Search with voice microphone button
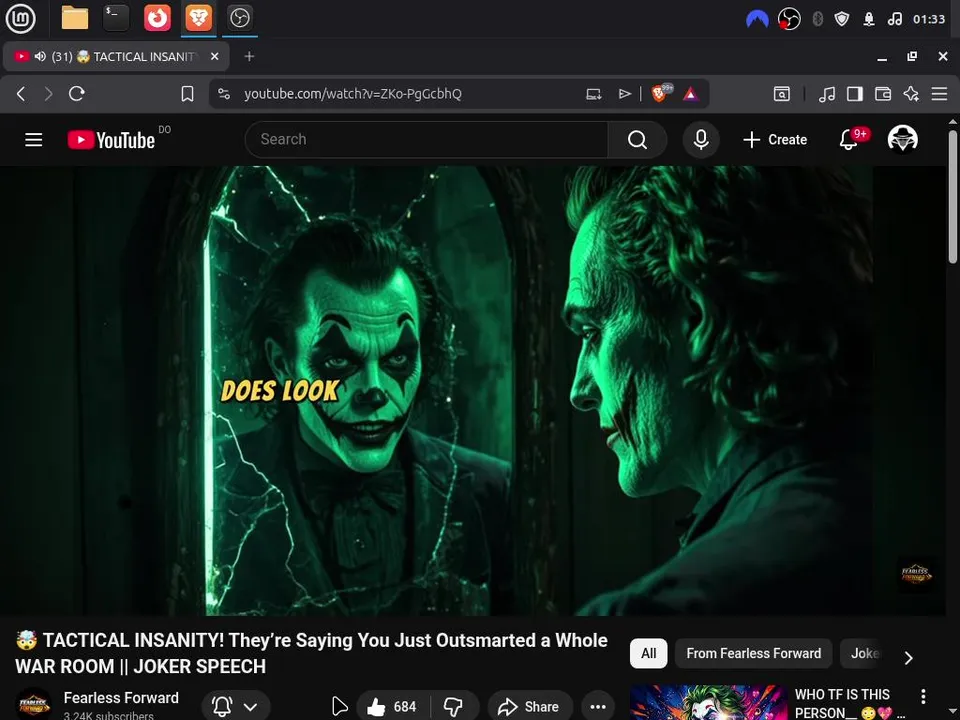Screen dimensions: 960x720 coord(701,140)
